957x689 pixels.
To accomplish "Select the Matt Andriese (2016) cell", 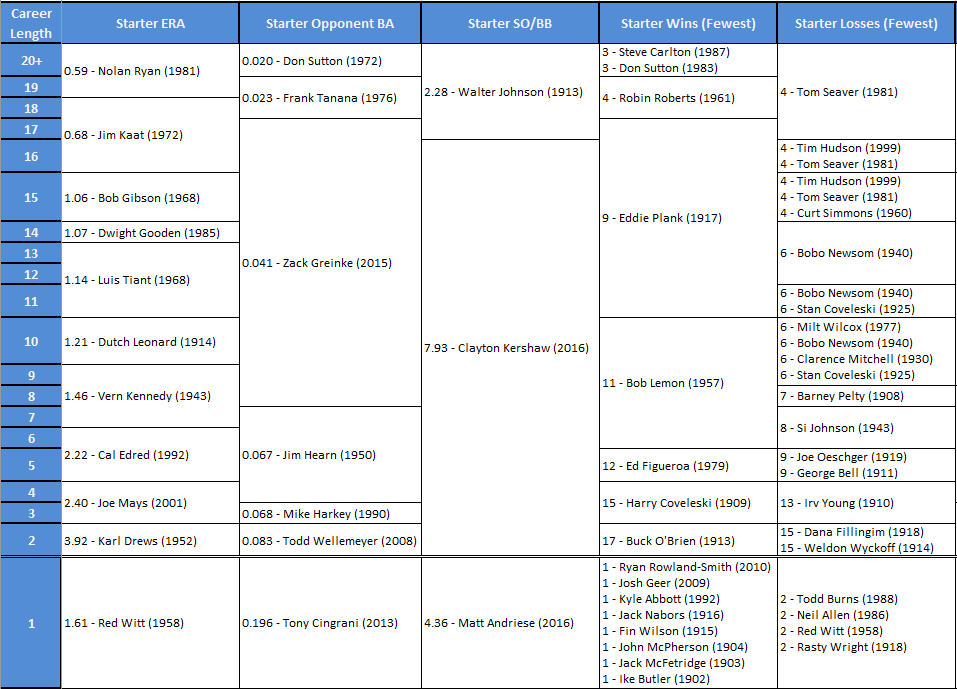I will pyautogui.click(x=509, y=623).
